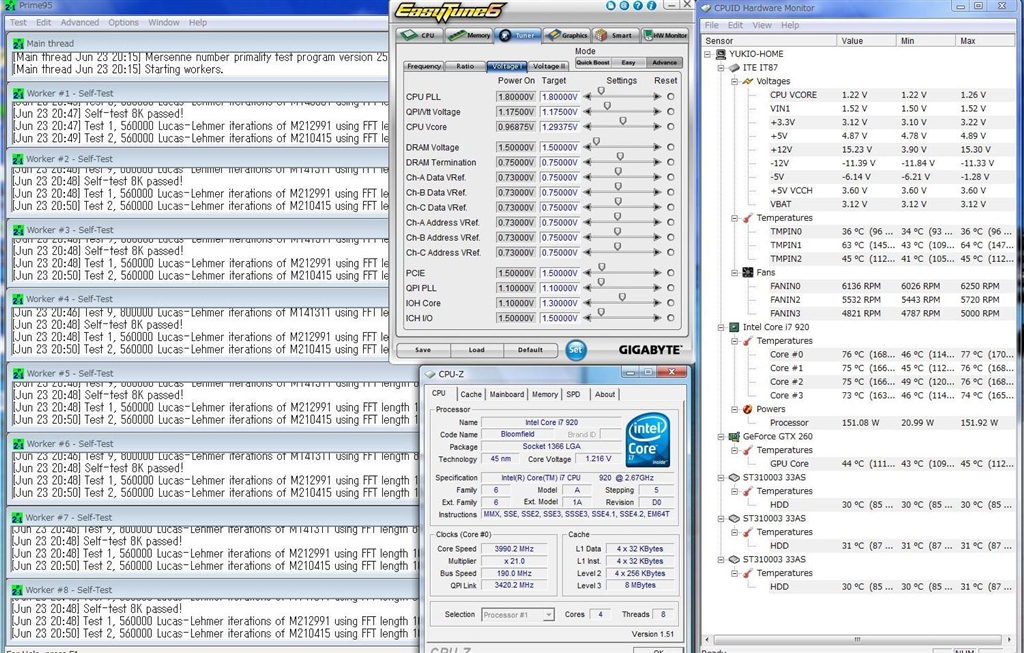The width and height of the screenshot is (1024, 653).
Task: Open the Smart section in EasyTune6
Action: pos(615,35)
